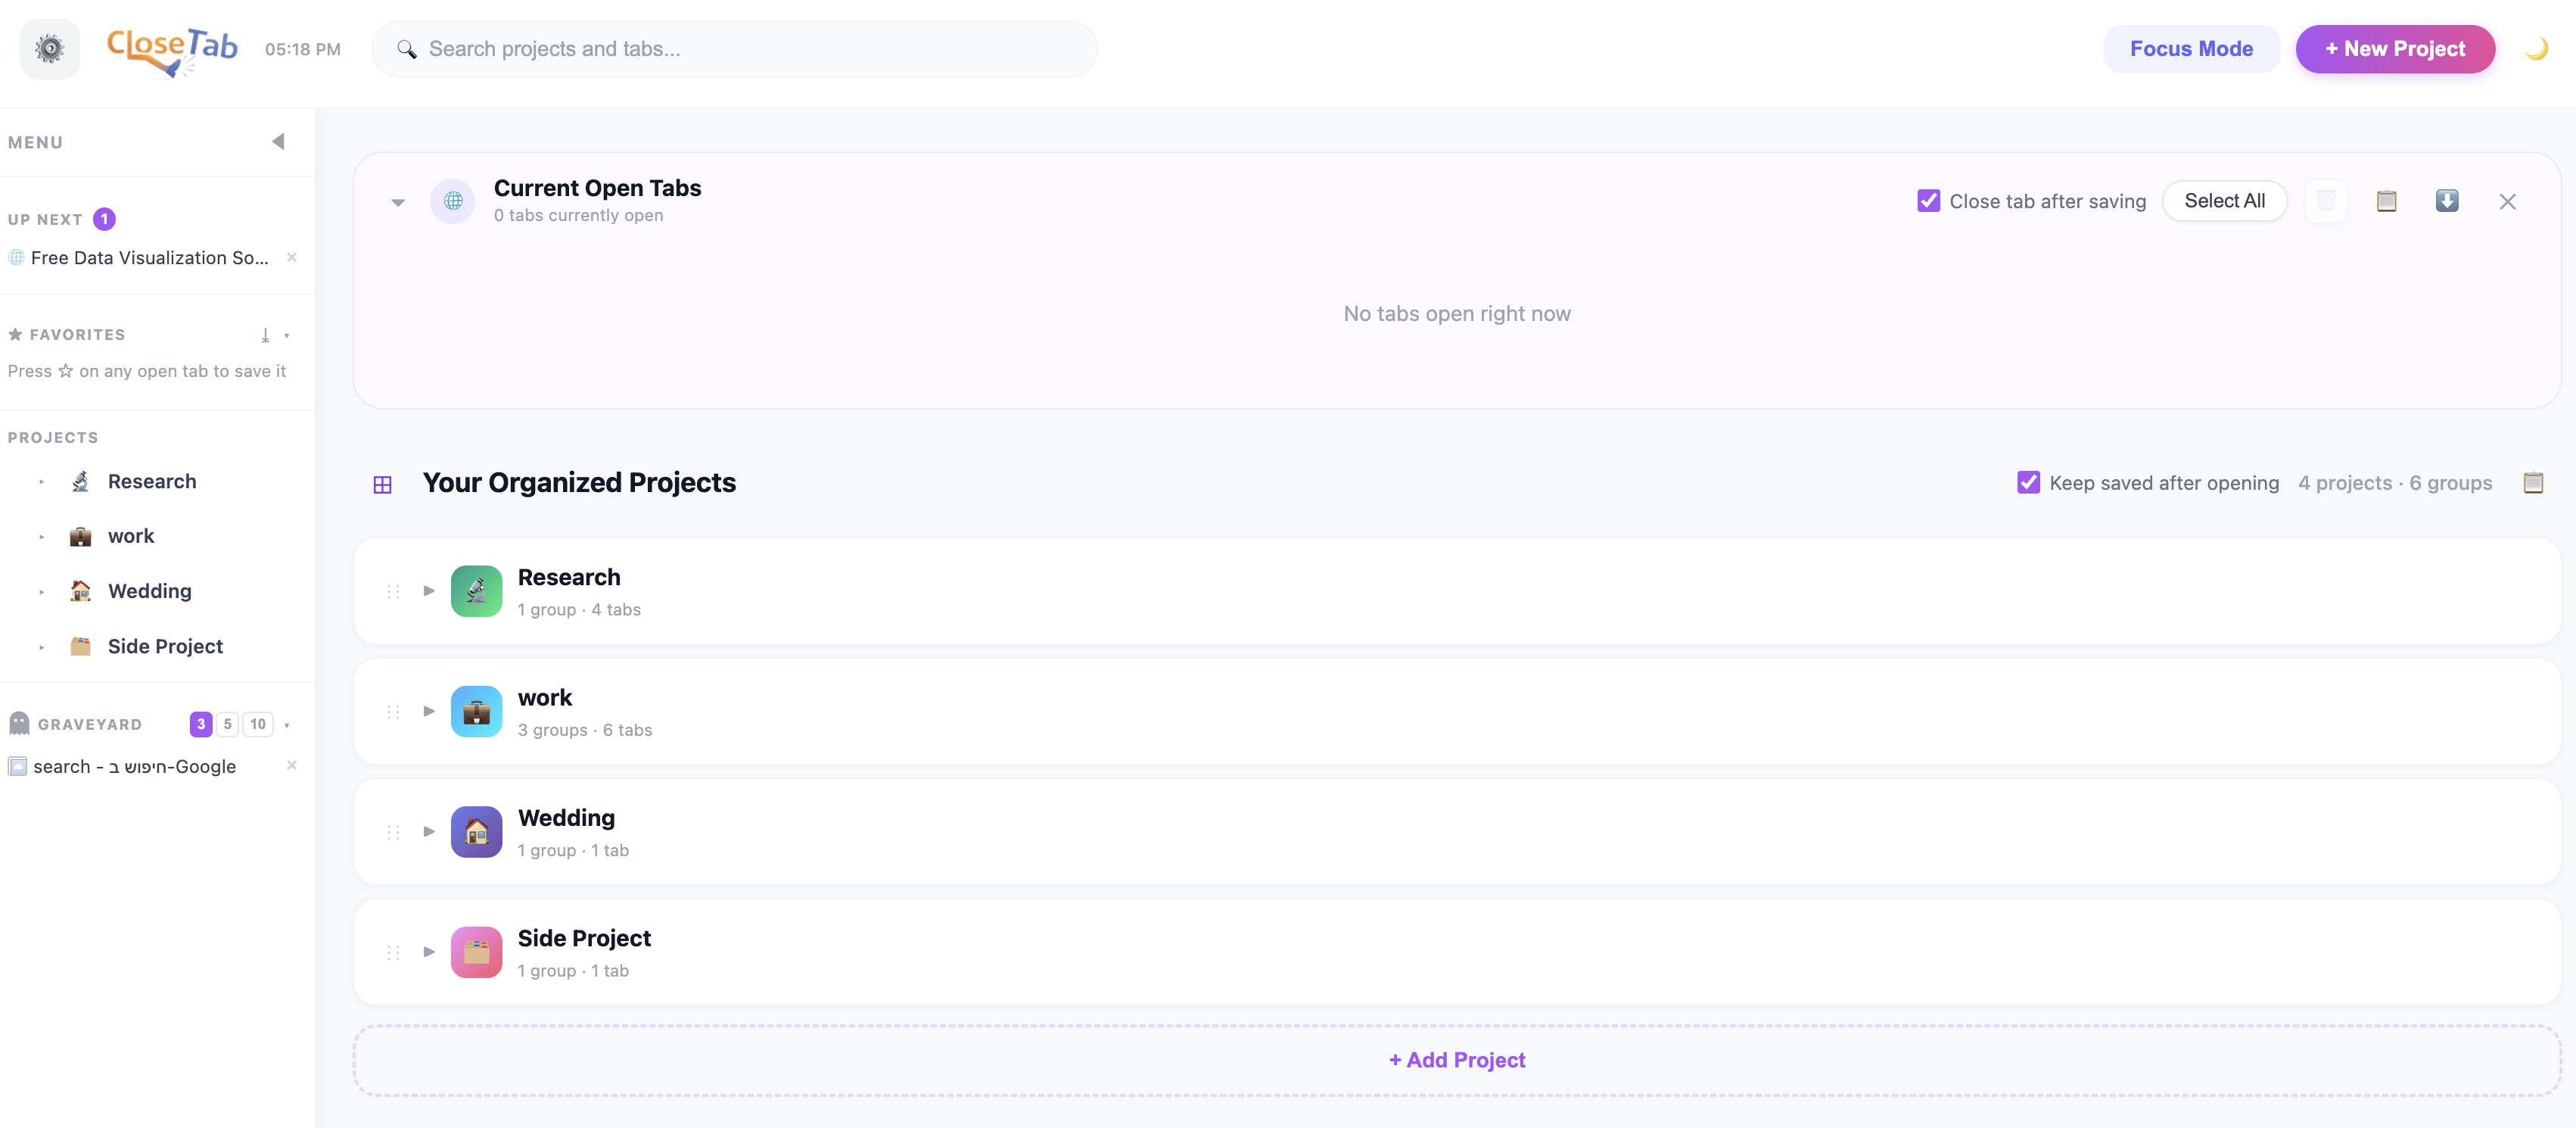Enable Focus Mode
This screenshot has width=2576, height=1128.
[2192, 48]
